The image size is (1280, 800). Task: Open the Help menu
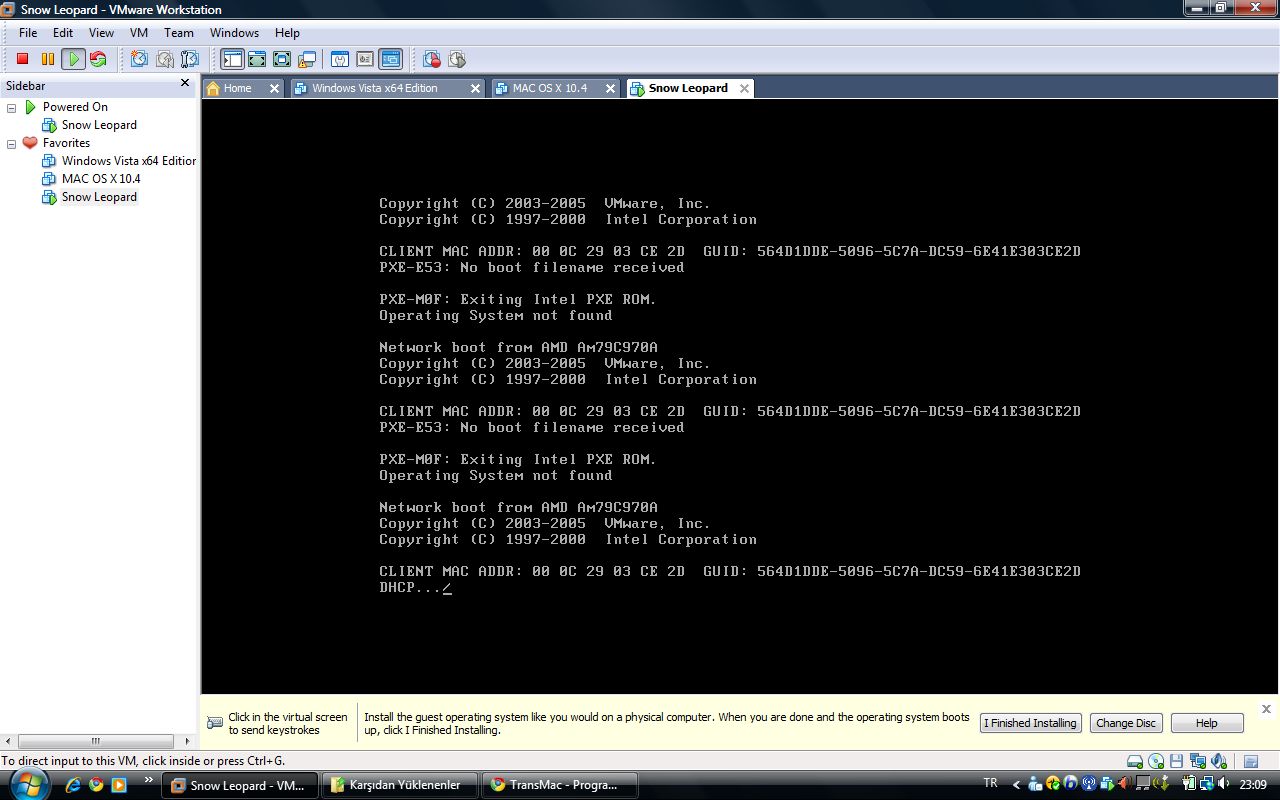click(287, 32)
